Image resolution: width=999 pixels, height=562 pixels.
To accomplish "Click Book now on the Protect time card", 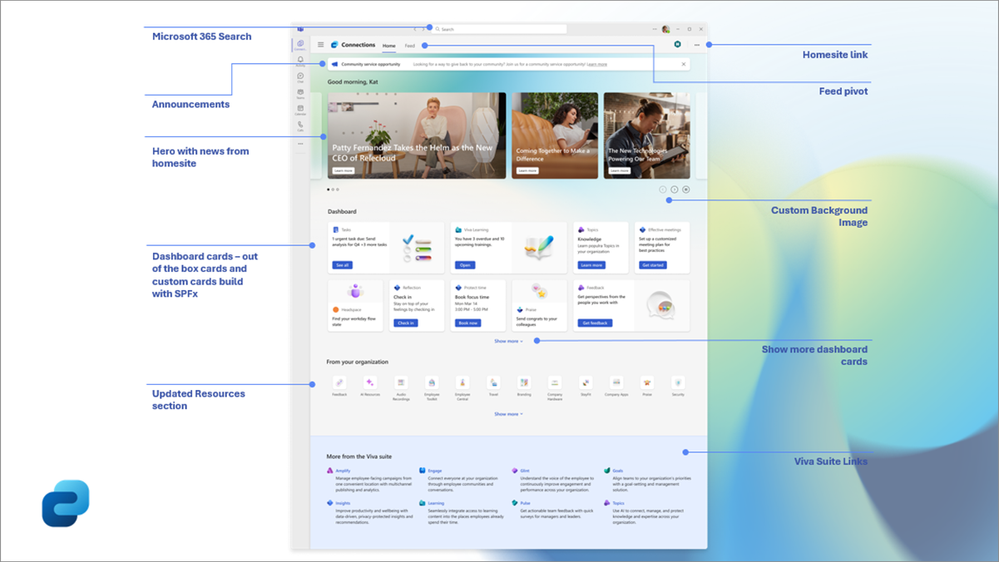I will pyautogui.click(x=468, y=323).
